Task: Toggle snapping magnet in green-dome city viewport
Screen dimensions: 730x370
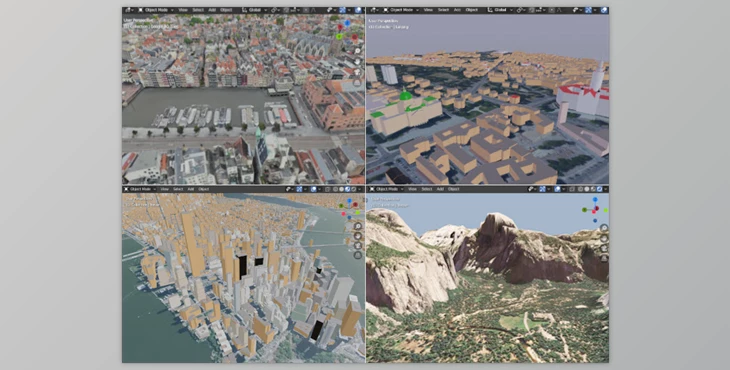Action: click(532, 10)
